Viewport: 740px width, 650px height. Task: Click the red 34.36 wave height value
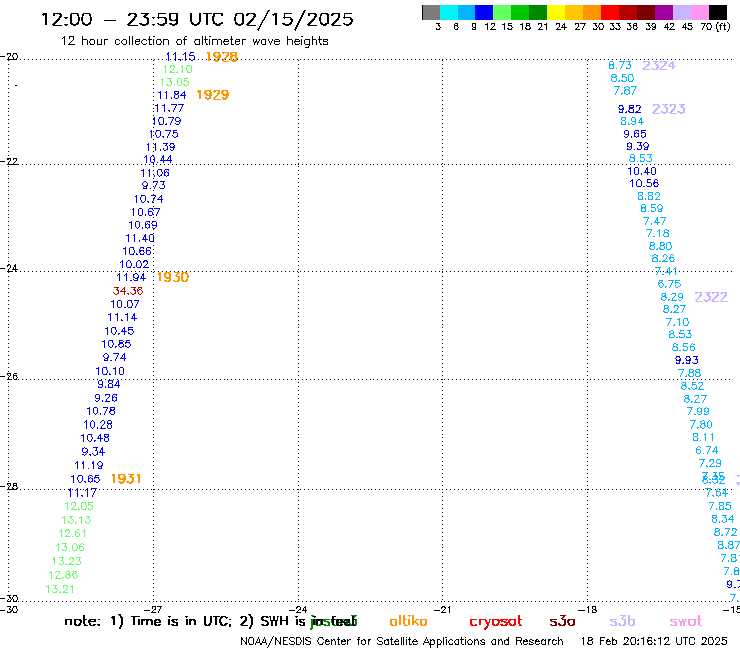(x=128, y=291)
